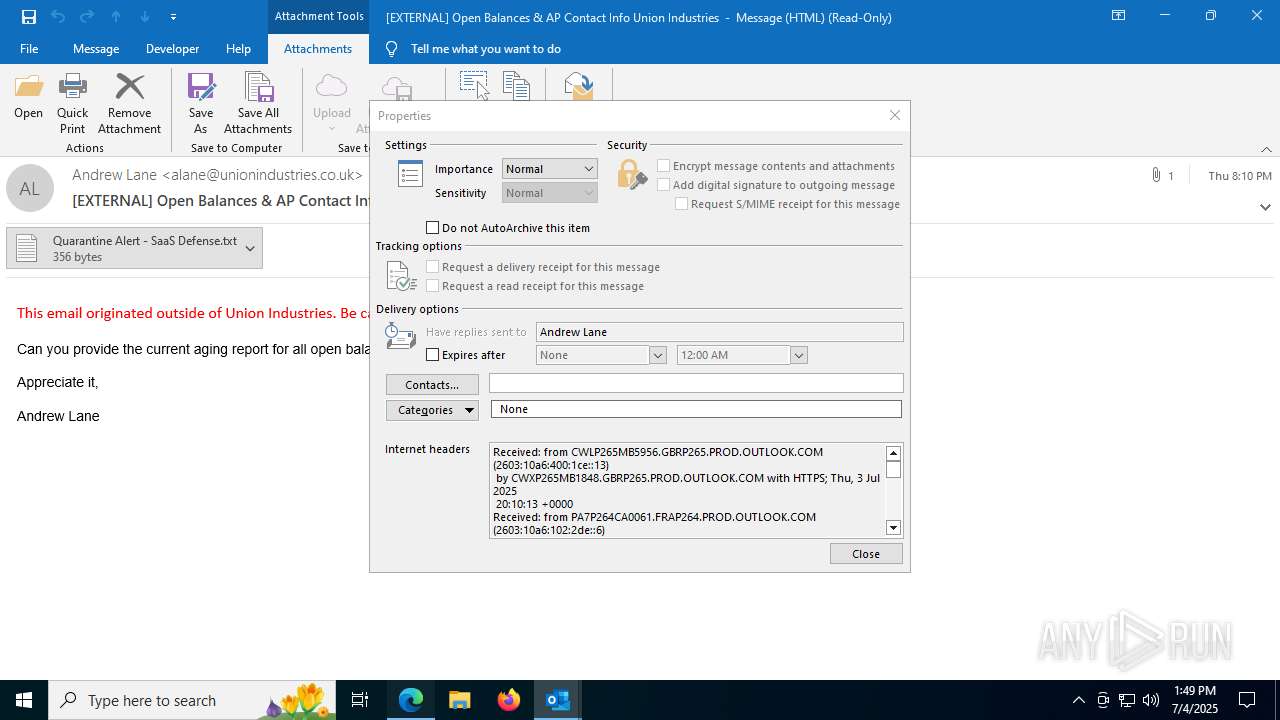Open the Importance dropdown set to Normal

(x=549, y=169)
